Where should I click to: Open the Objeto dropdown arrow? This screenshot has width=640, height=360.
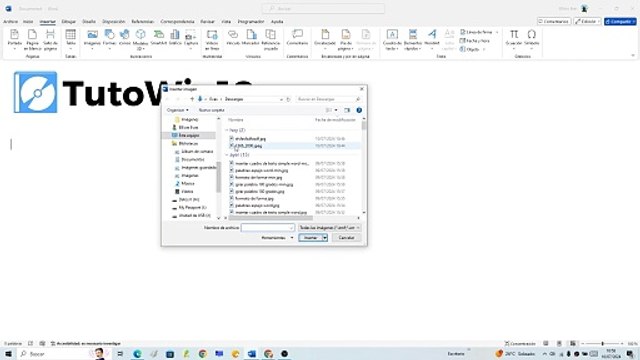coord(484,49)
